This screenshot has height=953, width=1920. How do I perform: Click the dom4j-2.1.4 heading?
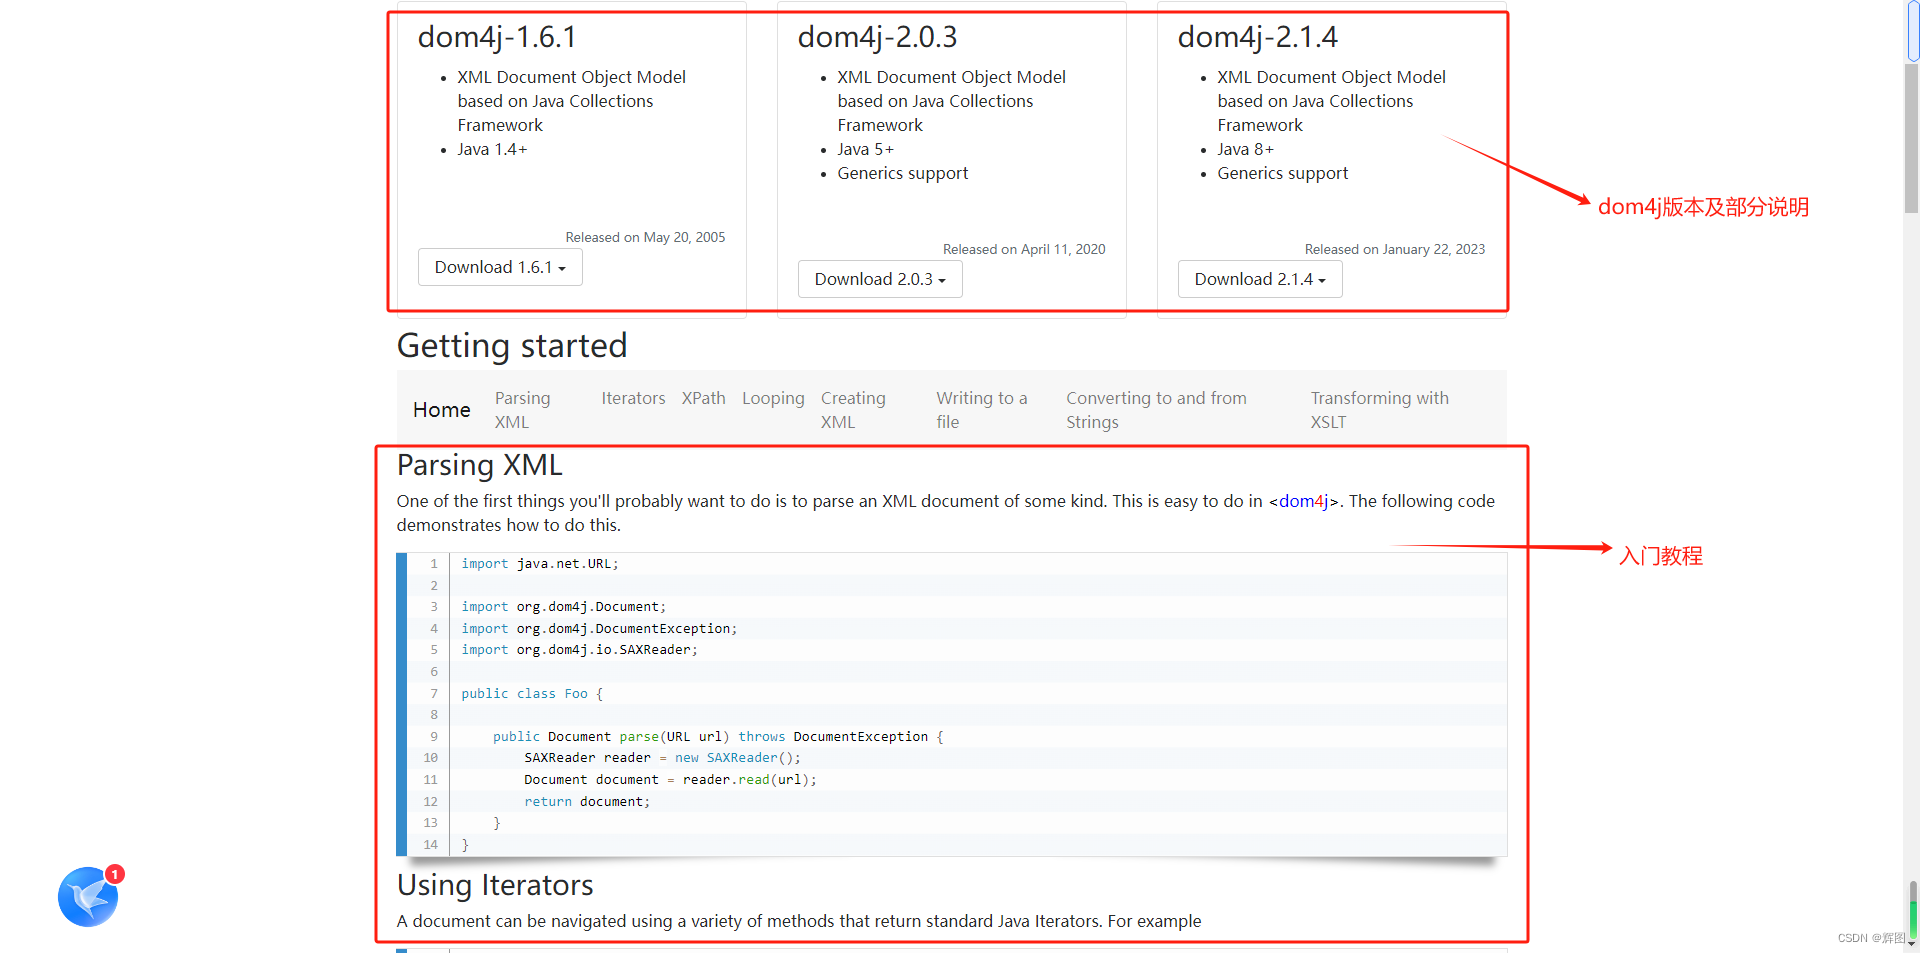[x=1257, y=37]
